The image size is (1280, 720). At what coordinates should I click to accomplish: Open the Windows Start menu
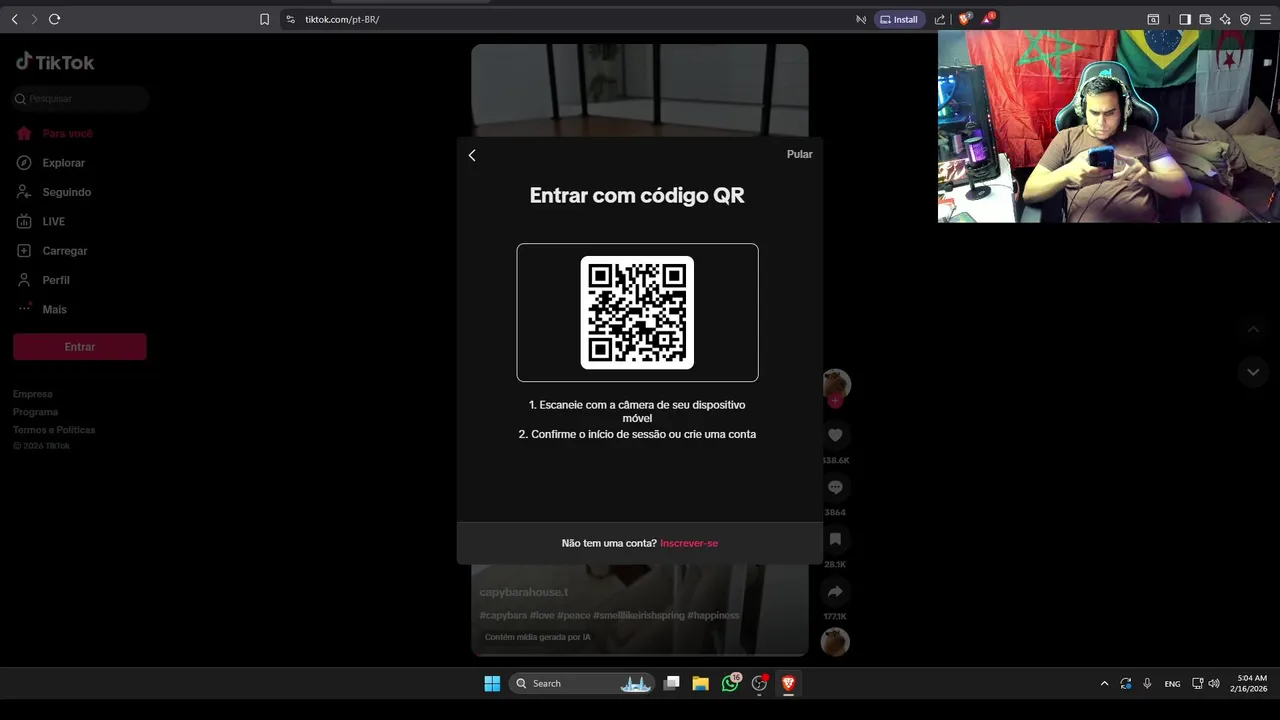pyautogui.click(x=492, y=683)
